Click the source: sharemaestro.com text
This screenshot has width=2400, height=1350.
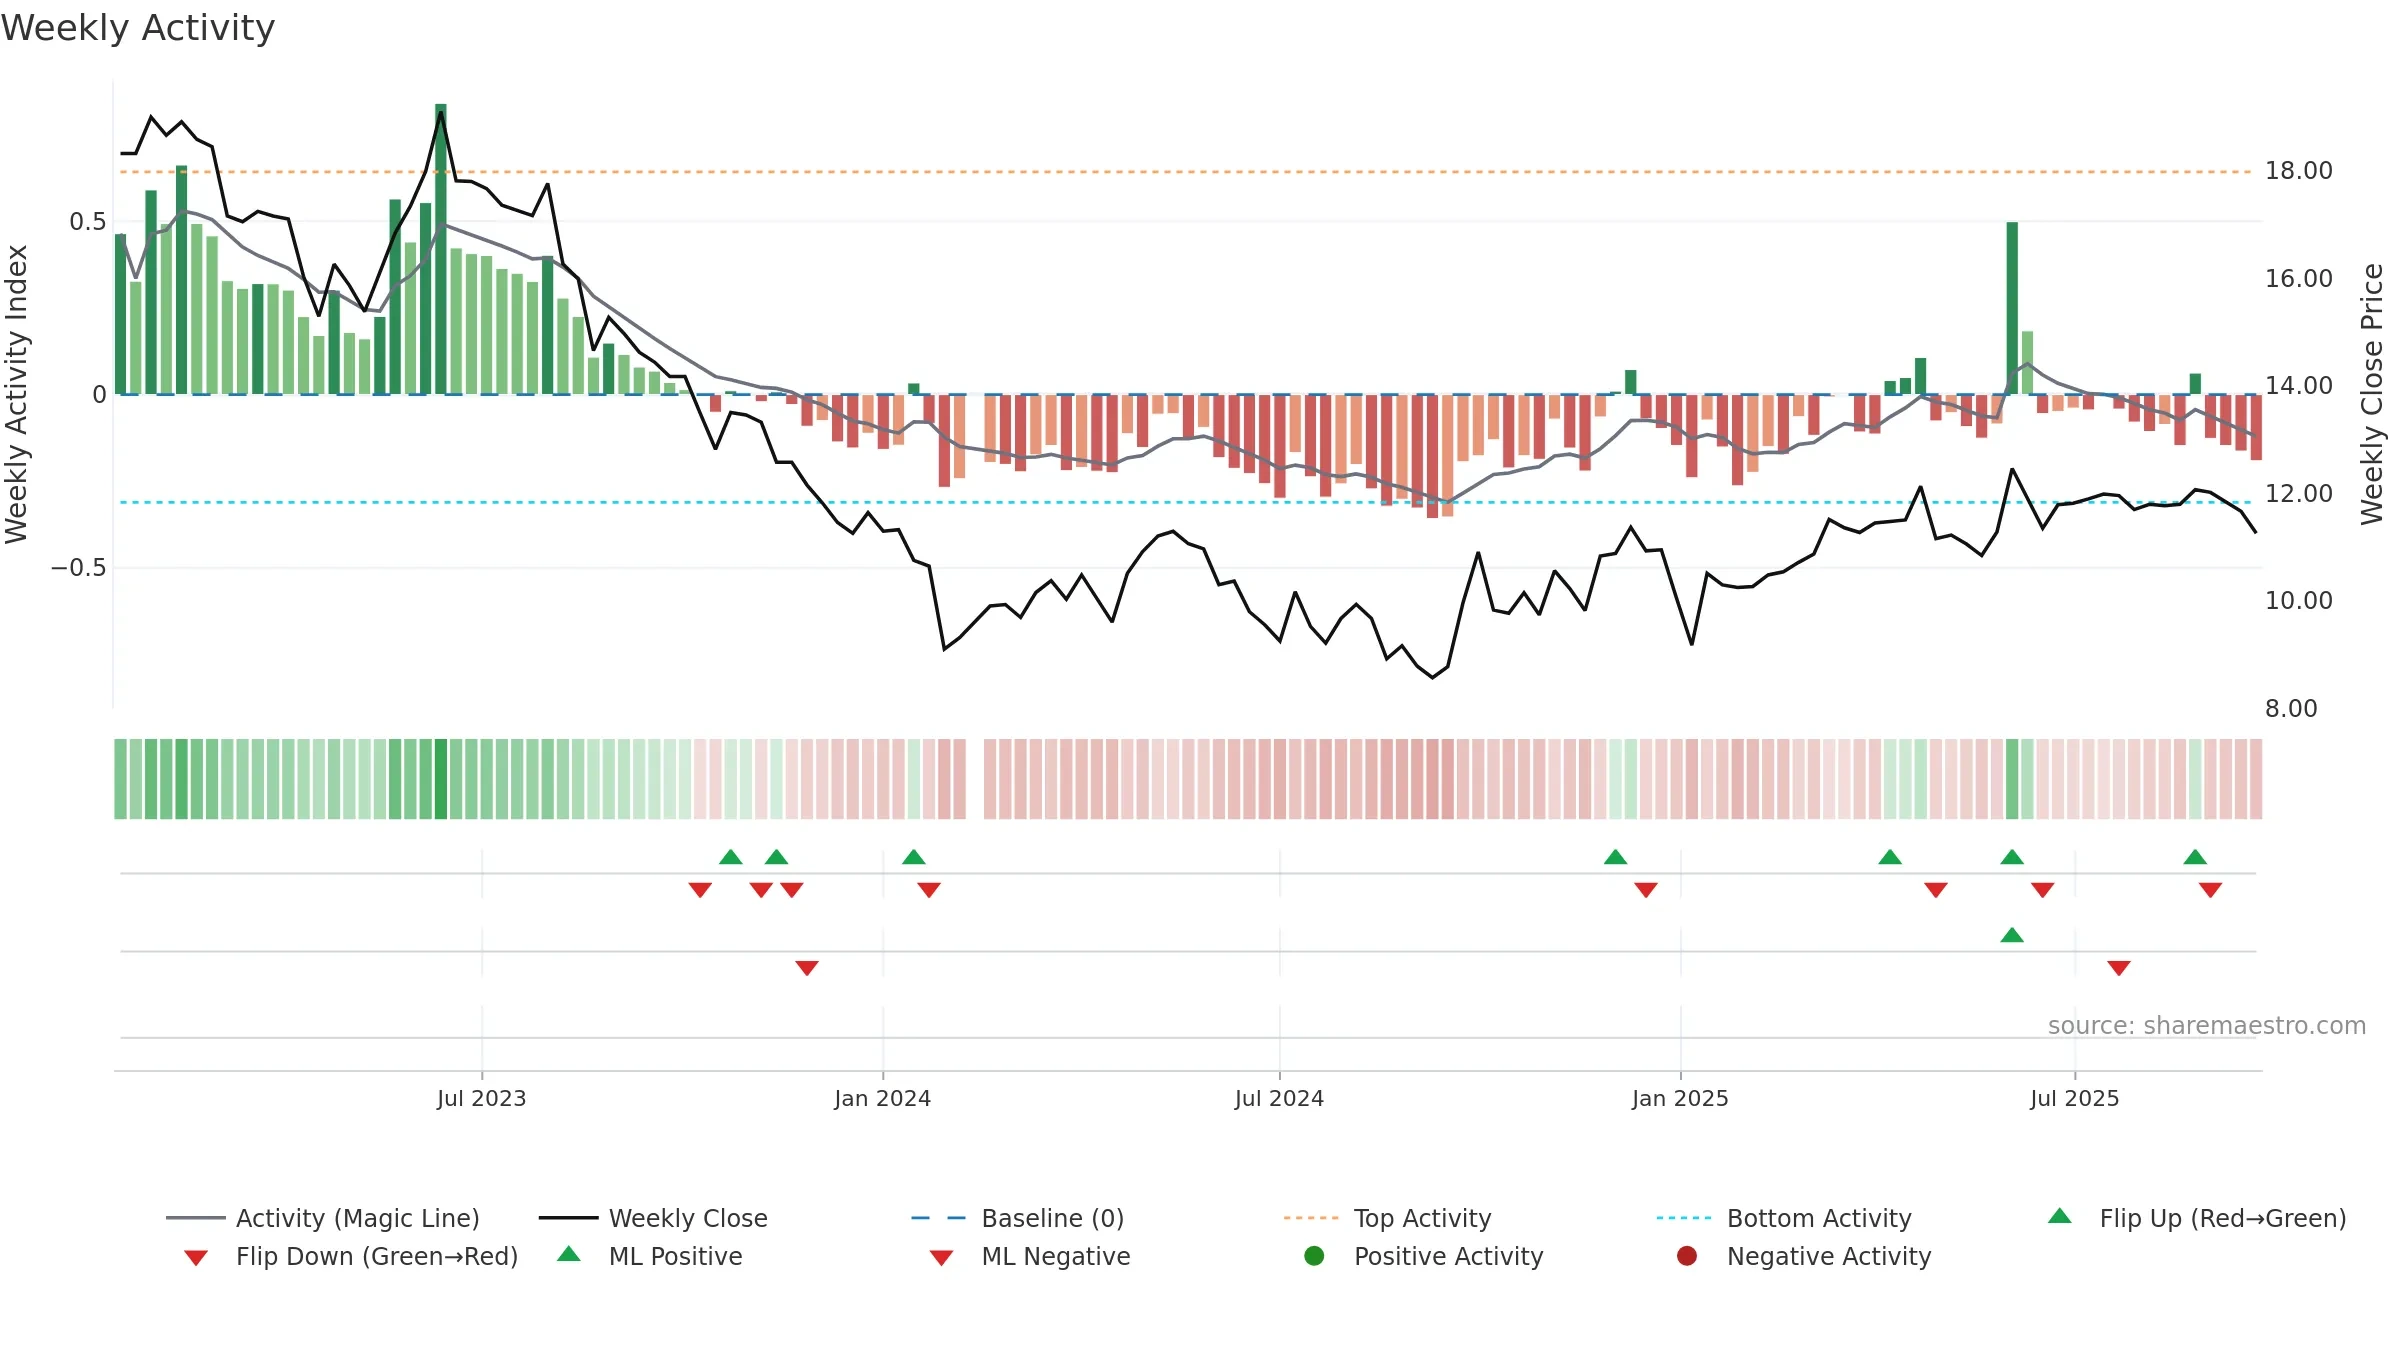click(2207, 1026)
